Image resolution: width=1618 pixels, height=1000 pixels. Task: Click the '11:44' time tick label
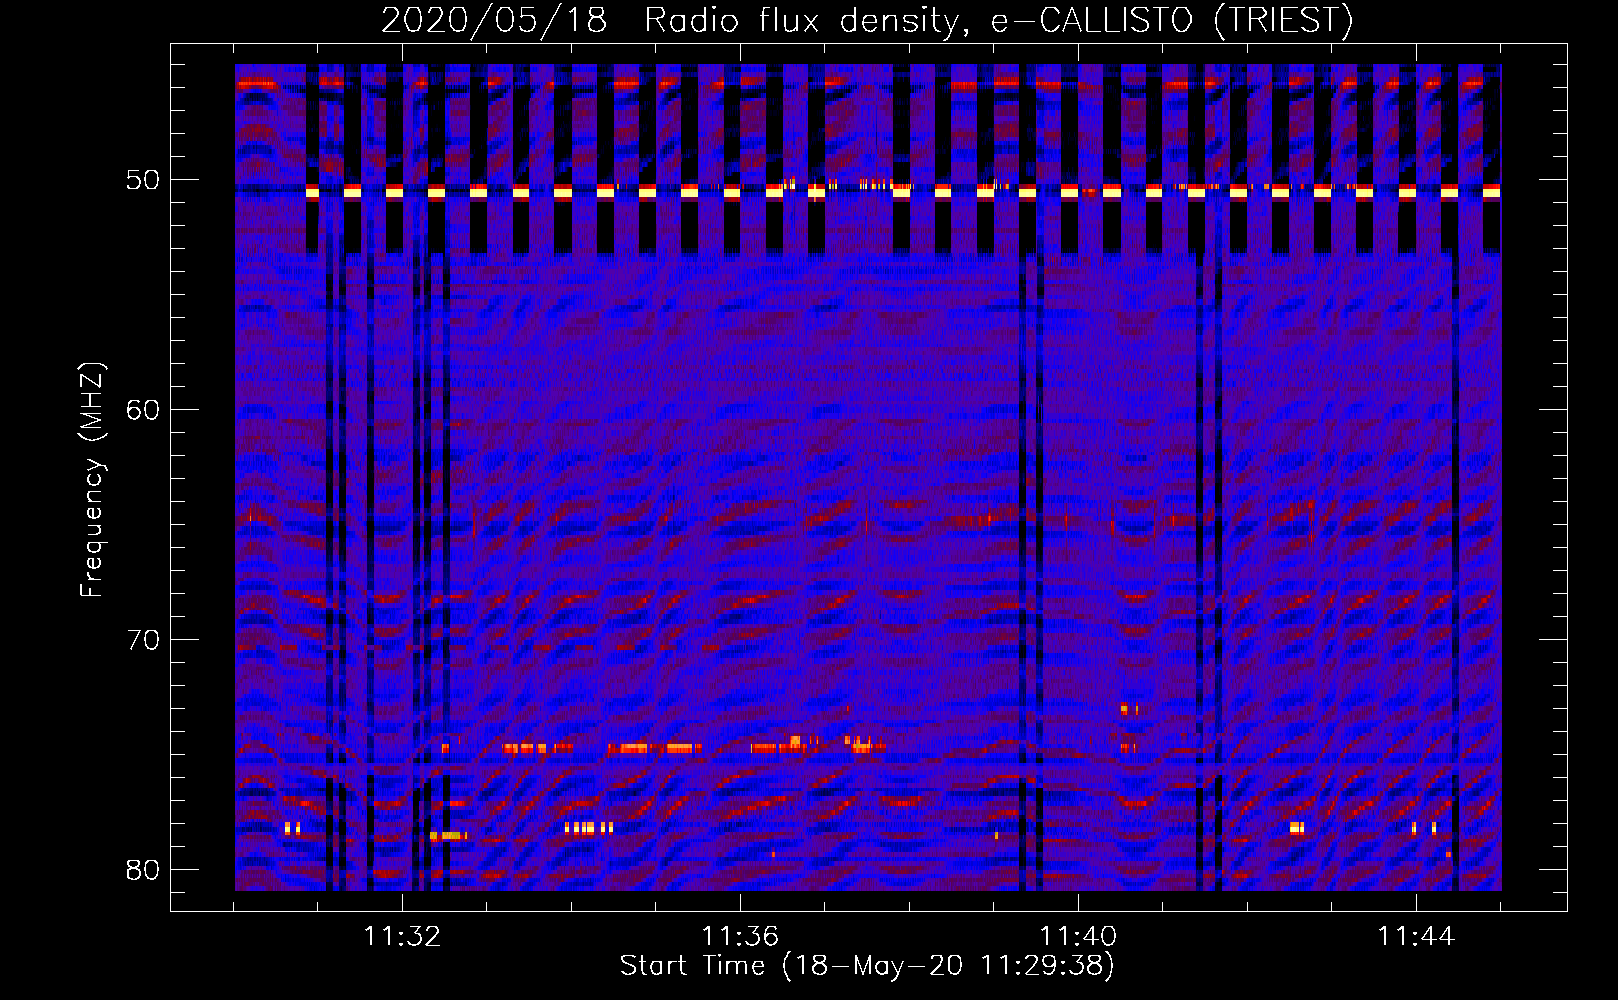pyautogui.click(x=1416, y=937)
